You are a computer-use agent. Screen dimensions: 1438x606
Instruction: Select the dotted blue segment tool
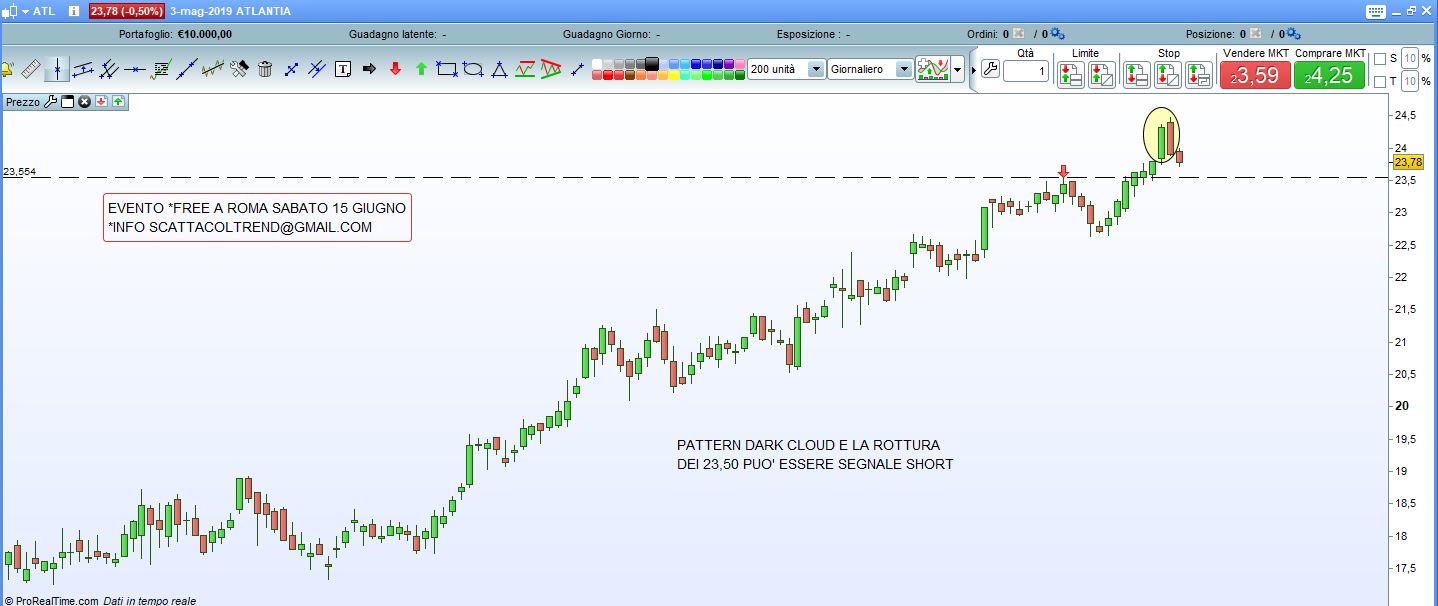pos(291,69)
